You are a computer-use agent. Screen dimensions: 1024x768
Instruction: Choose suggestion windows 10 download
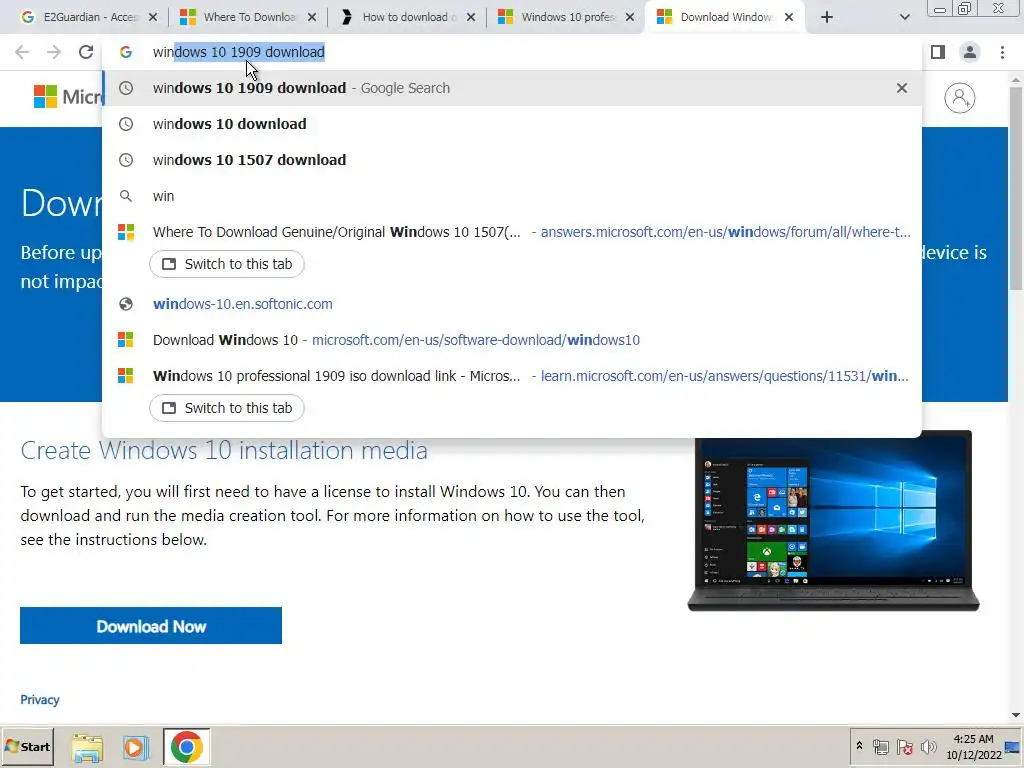(512, 124)
